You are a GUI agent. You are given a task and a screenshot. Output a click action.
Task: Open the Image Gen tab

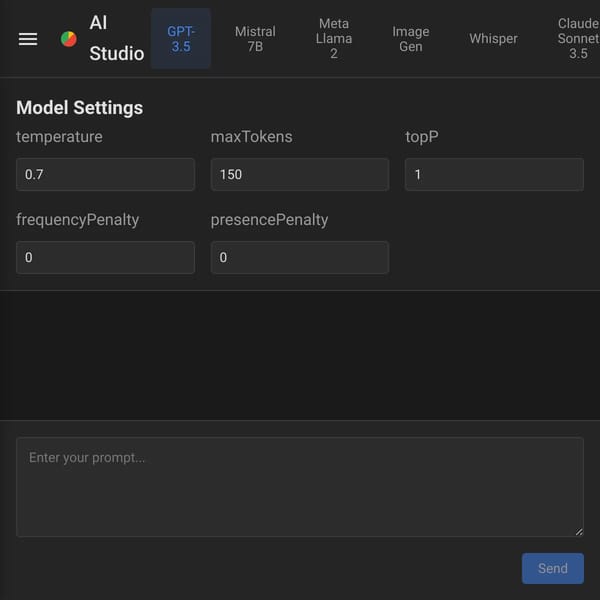click(411, 39)
